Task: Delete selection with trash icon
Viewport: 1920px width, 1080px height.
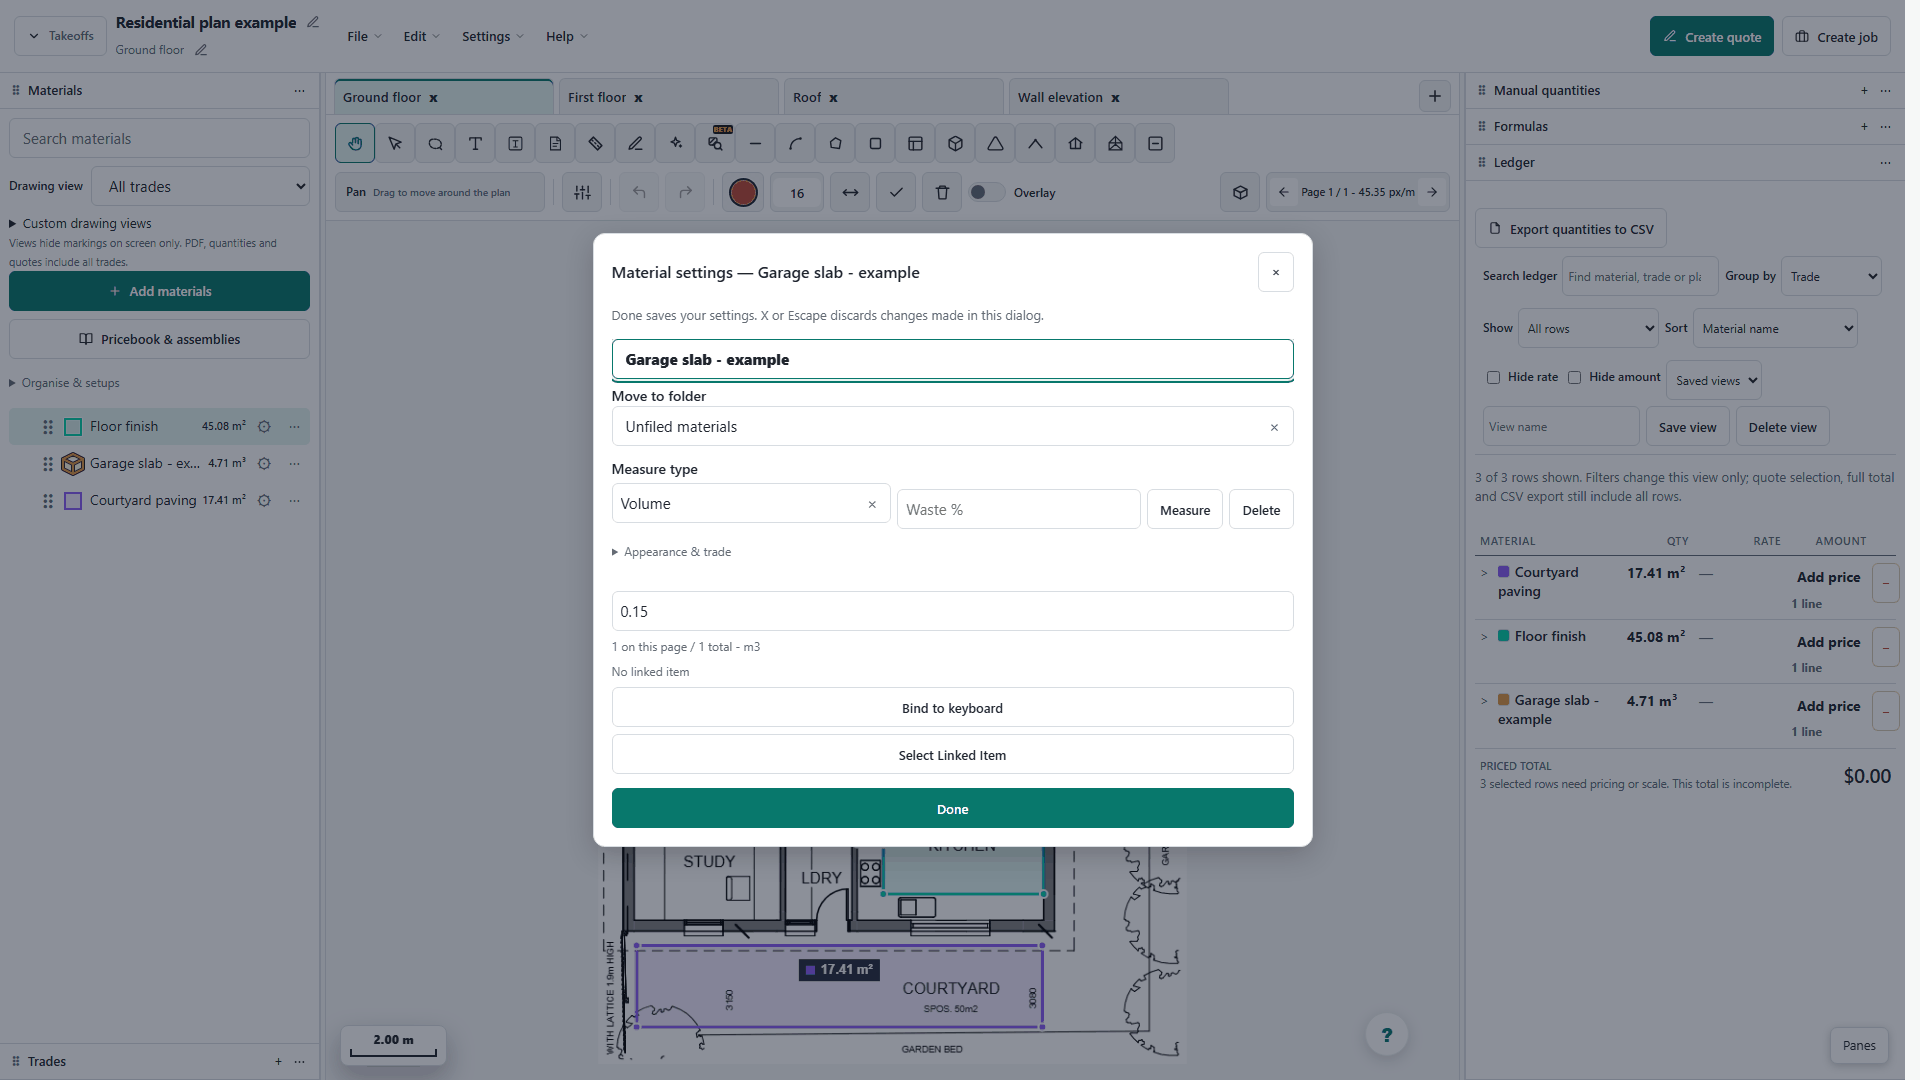Action: tap(942, 193)
